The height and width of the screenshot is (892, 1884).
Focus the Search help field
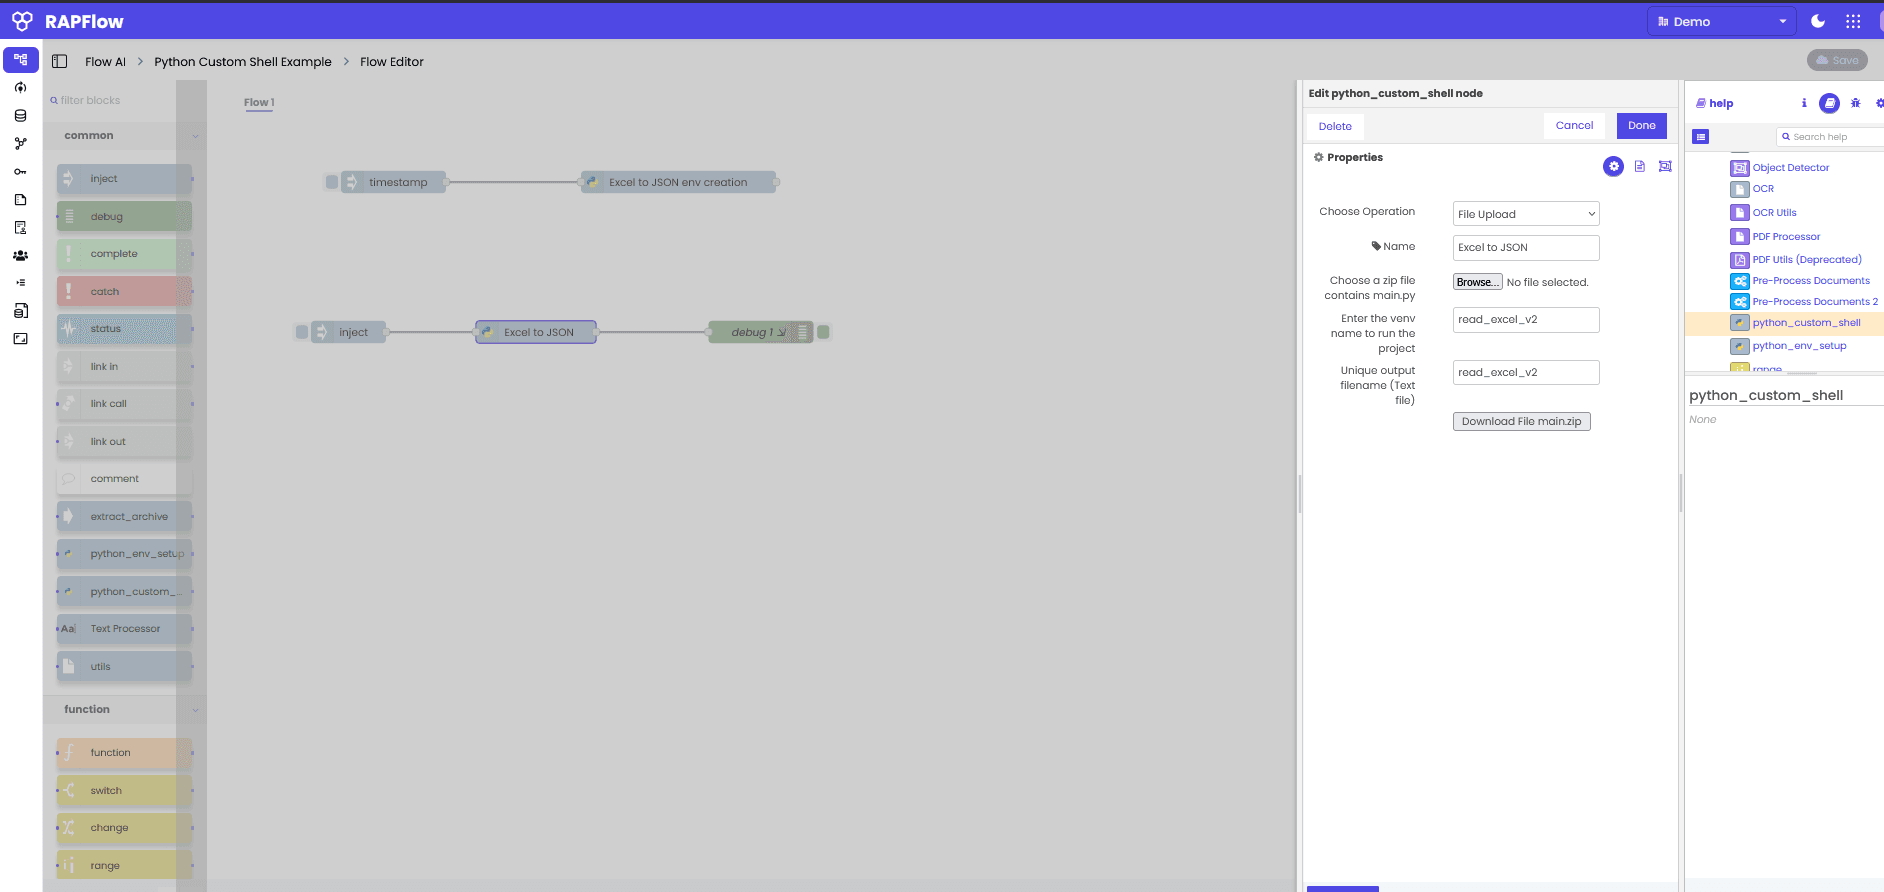point(1830,137)
